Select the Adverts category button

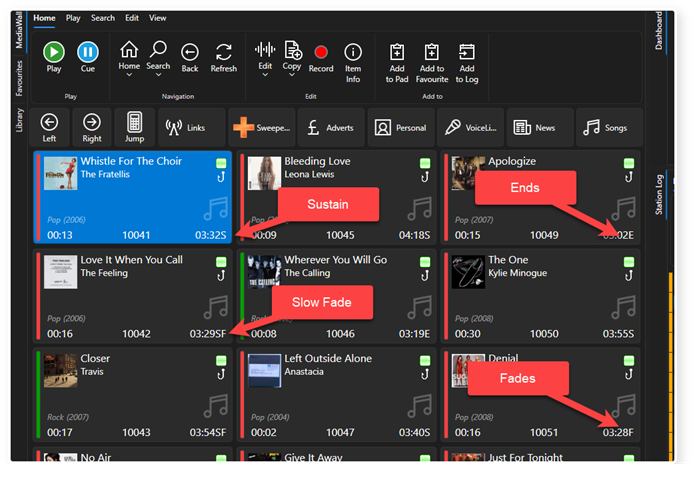click(331, 128)
